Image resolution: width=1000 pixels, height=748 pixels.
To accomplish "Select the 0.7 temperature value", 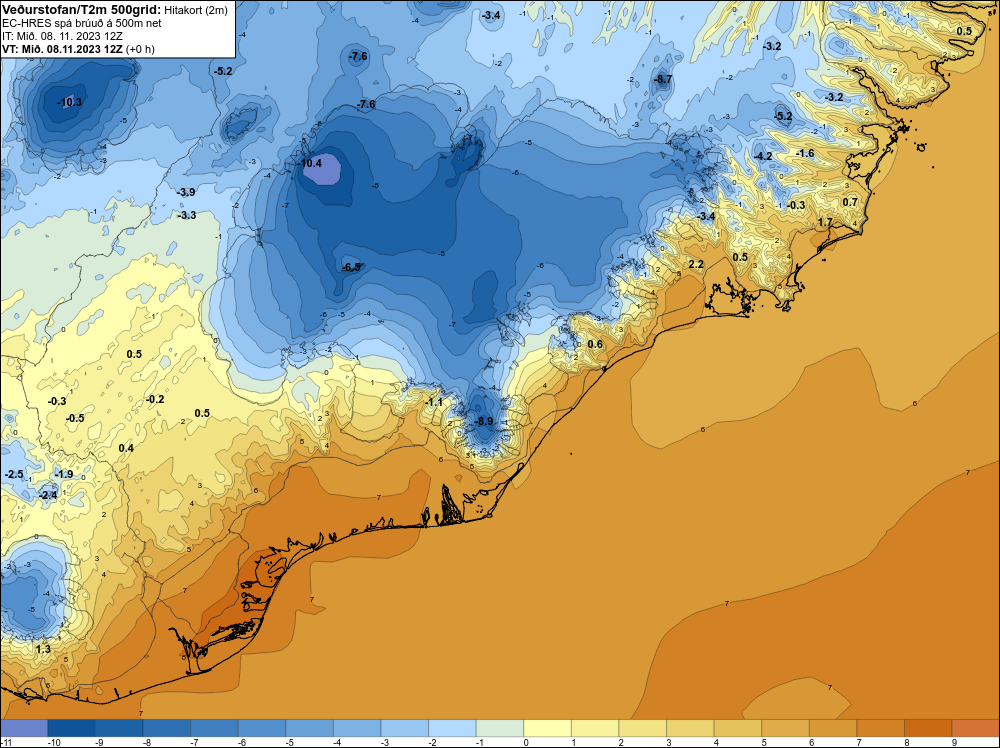I will tap(850, 202).
